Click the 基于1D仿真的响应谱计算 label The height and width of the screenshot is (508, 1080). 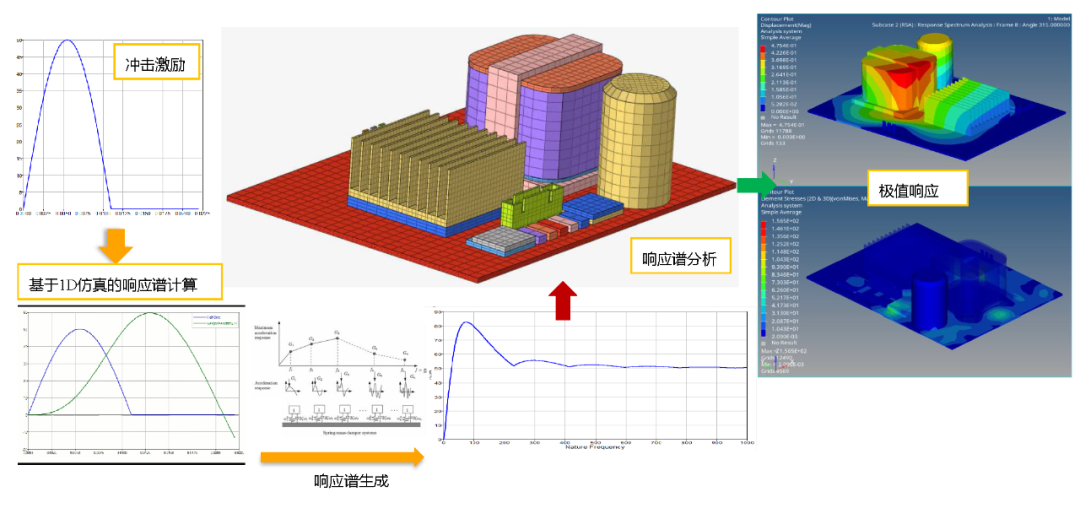click(121, 282)
